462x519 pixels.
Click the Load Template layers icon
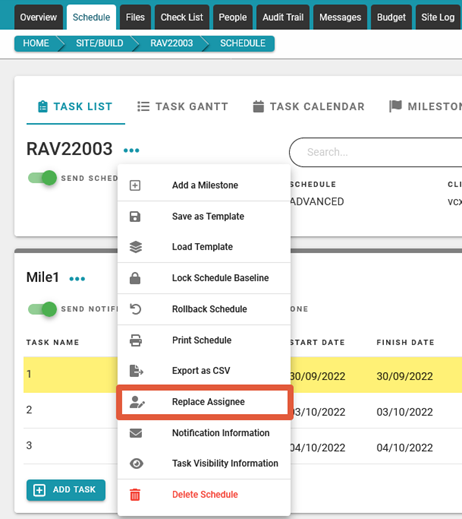coord(136,247)
